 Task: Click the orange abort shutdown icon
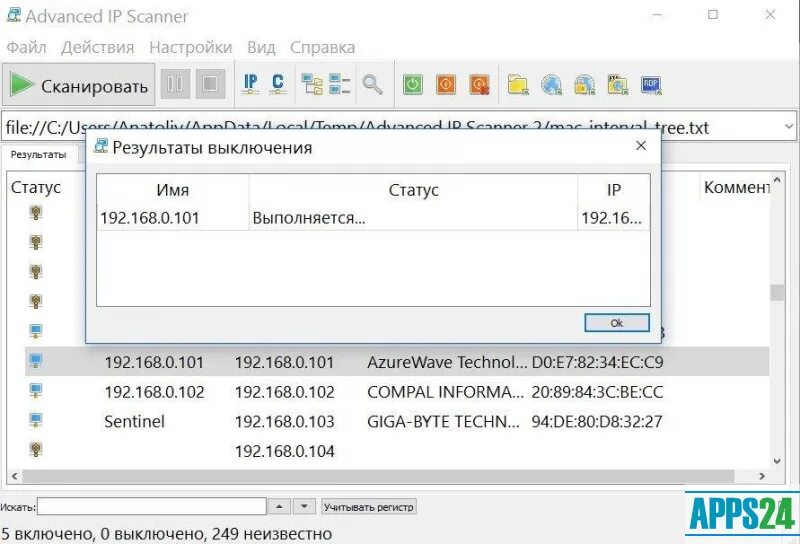[x=480, y=85]
